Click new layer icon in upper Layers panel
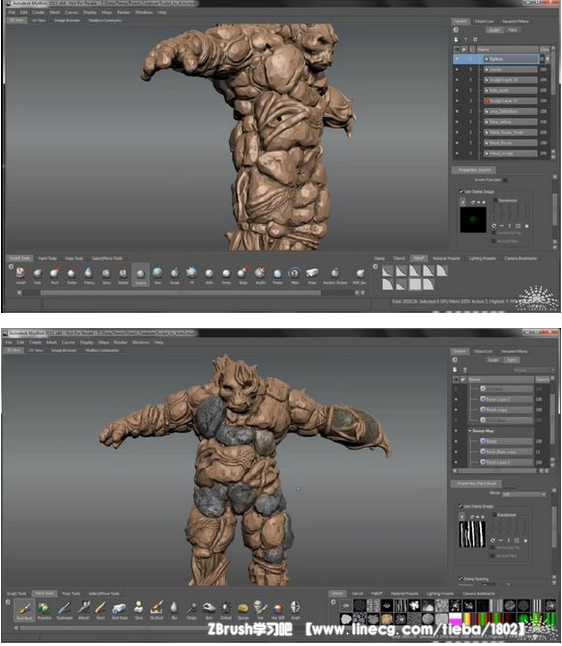The height and width of the screenshot is (646, 562). point(456,40)
